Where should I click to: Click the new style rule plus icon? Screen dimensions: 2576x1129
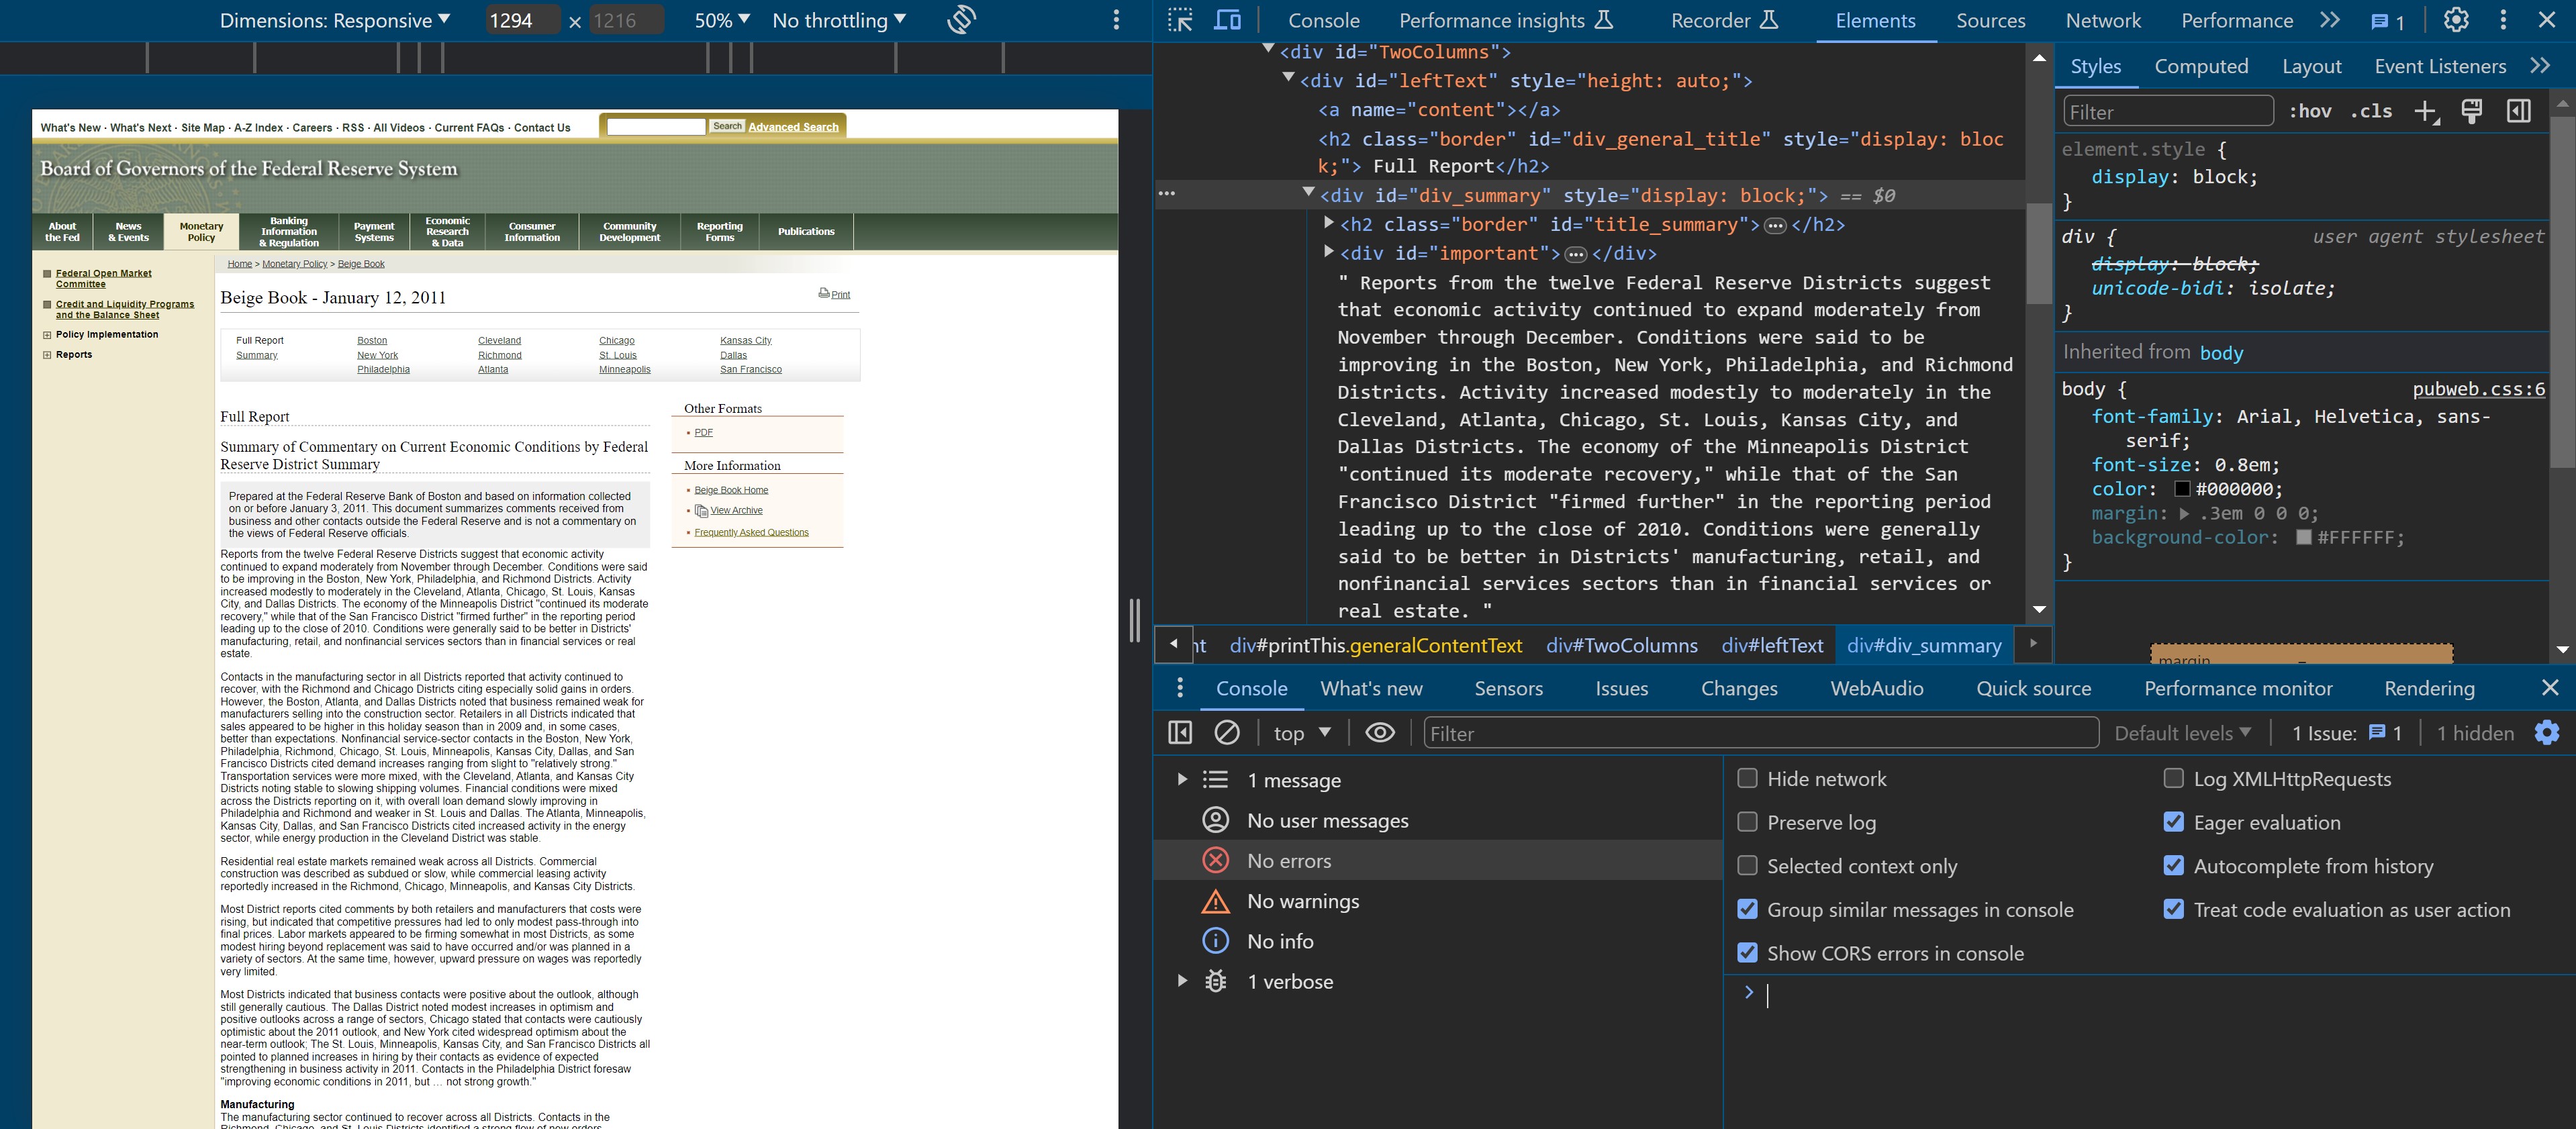coord(2426,111)
